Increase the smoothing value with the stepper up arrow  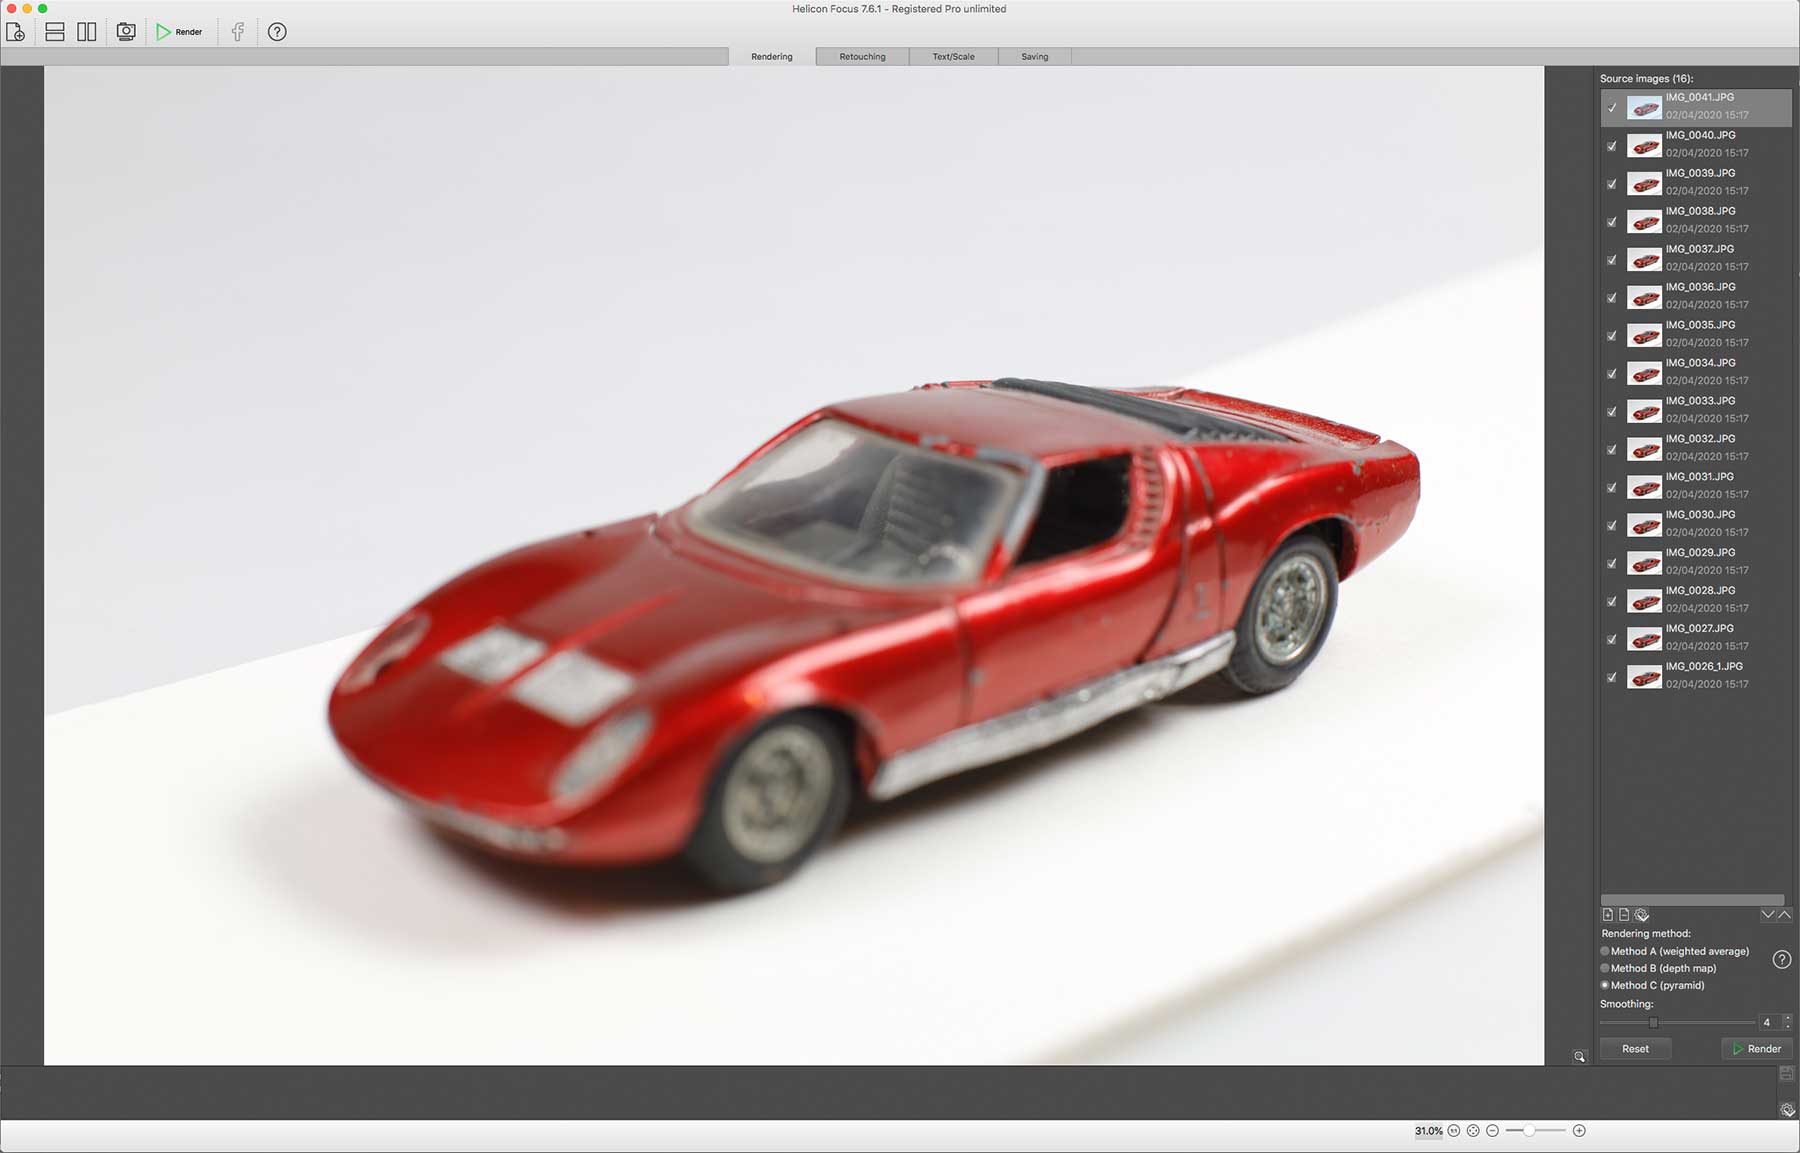pos(1787,1018)
